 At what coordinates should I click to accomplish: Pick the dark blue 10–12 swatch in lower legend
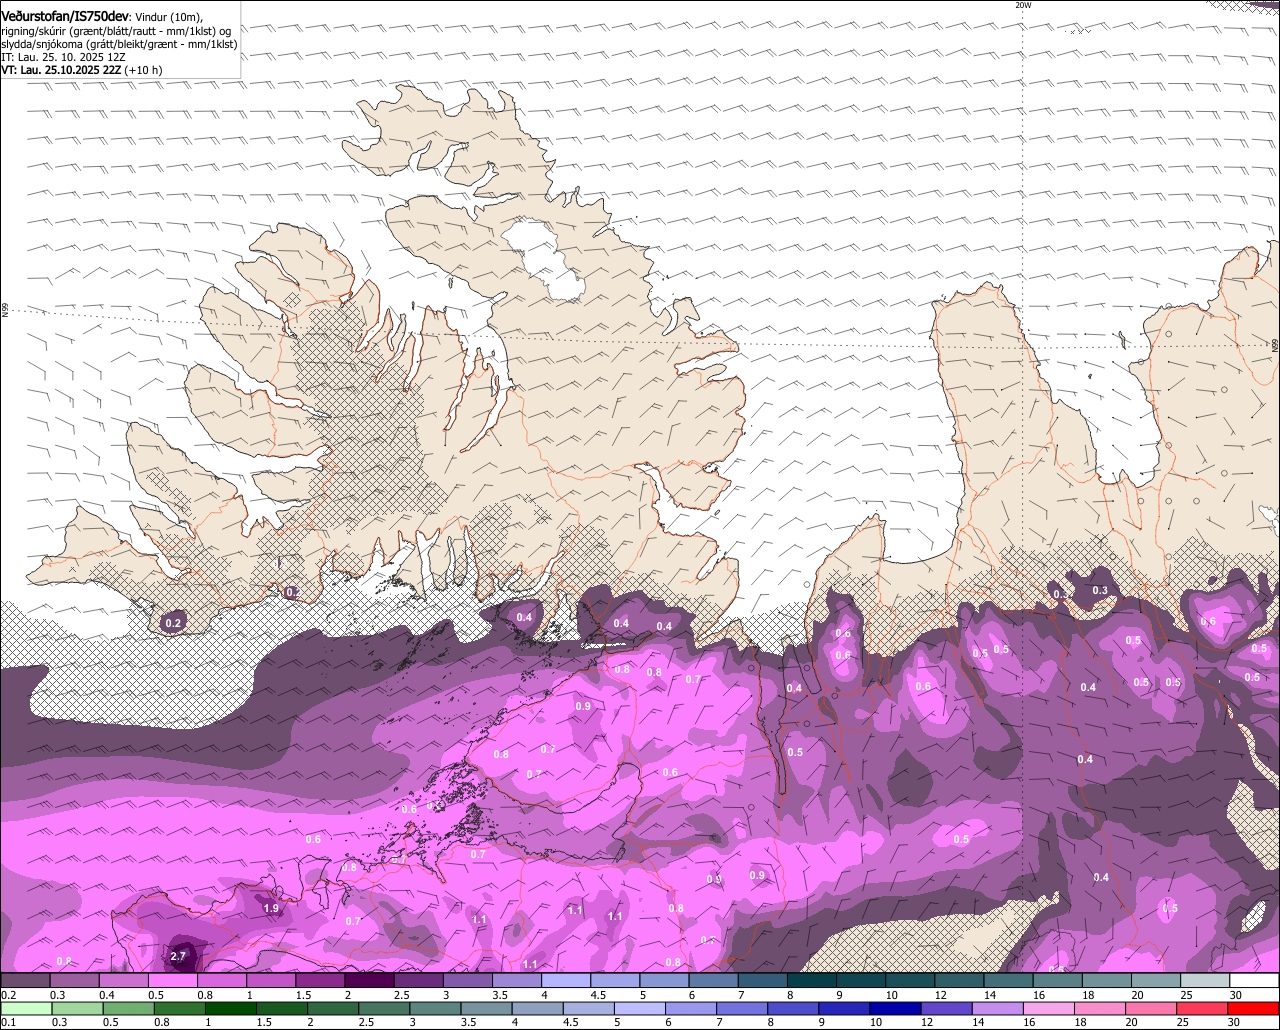pos(895,1008)
